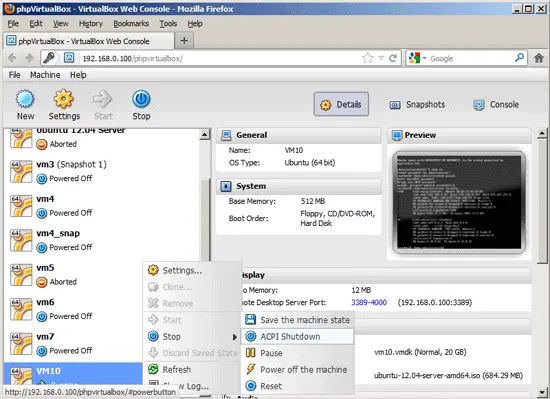550x399 pixels.
Task: Click the vm3 OS icon
Action: tap(21, 171)
